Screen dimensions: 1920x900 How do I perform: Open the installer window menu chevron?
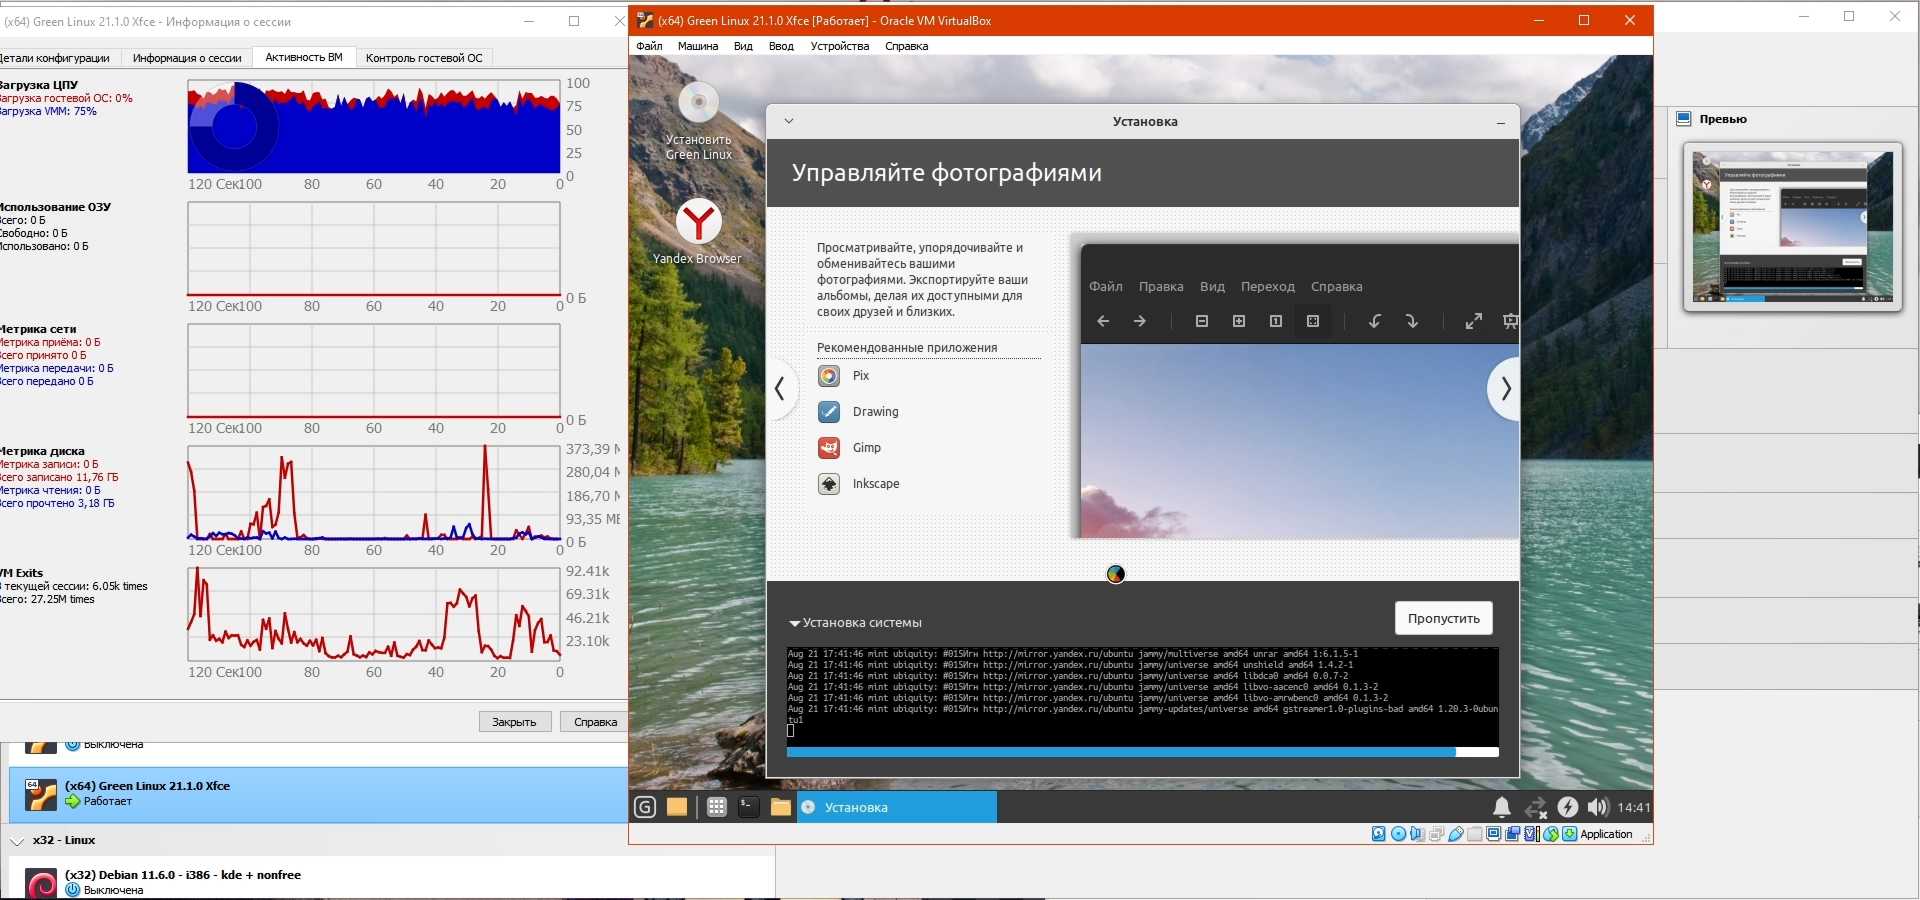point(788,121)
